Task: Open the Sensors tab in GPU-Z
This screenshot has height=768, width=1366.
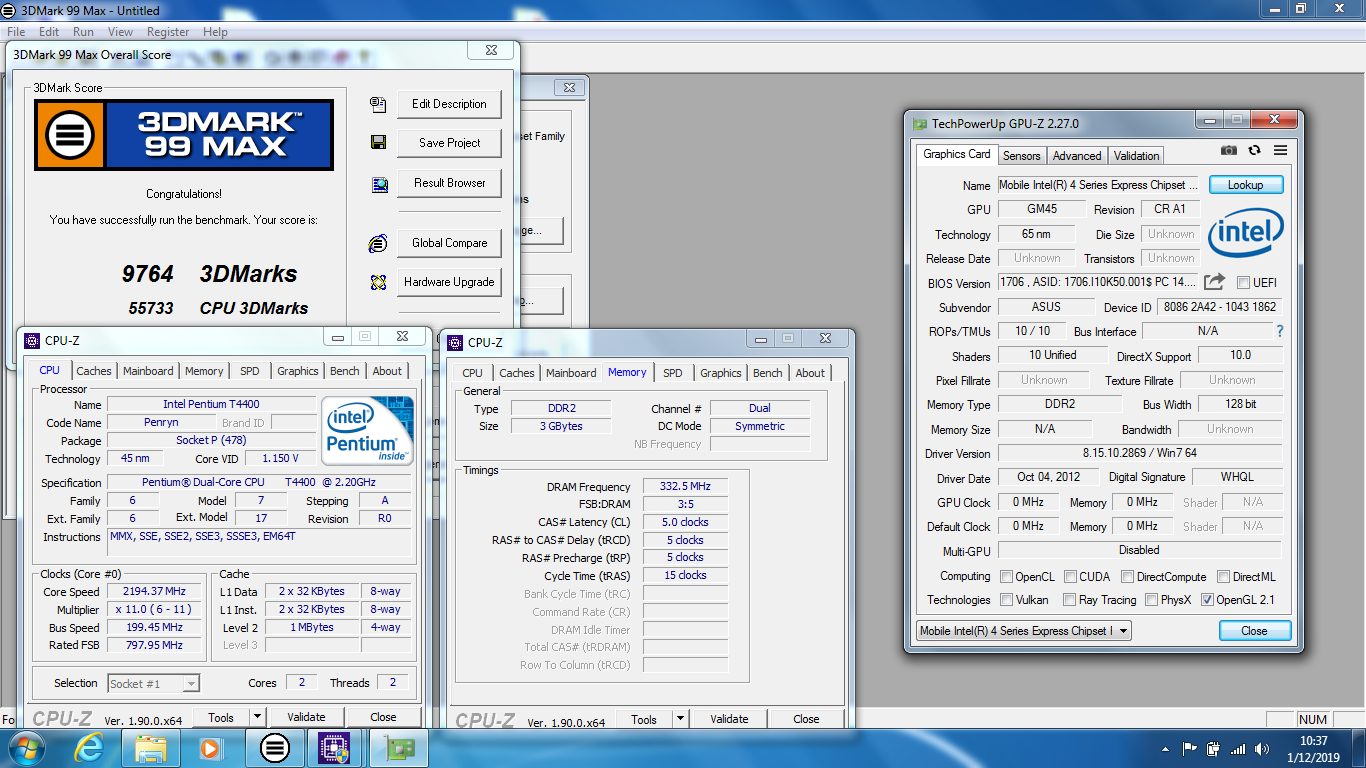Action: coord(1022,156)
